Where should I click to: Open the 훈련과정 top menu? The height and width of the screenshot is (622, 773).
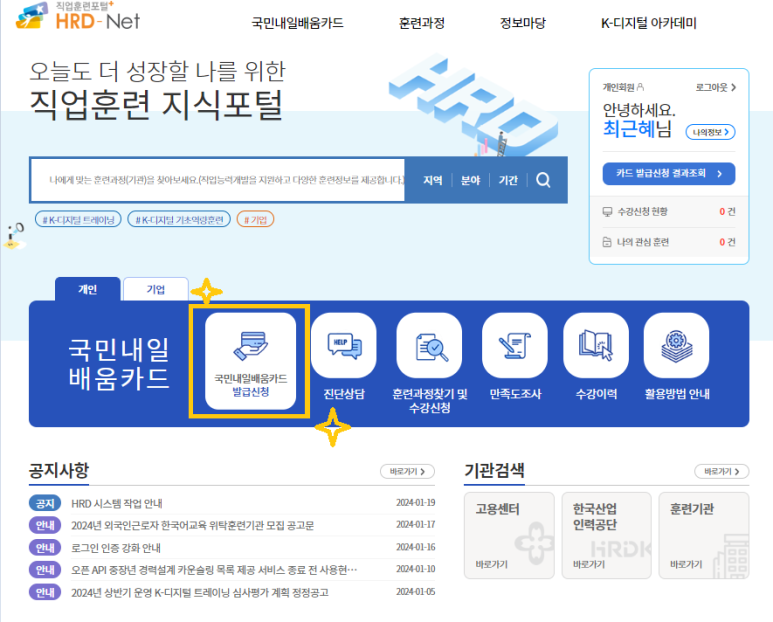click(x=422, y=23)
